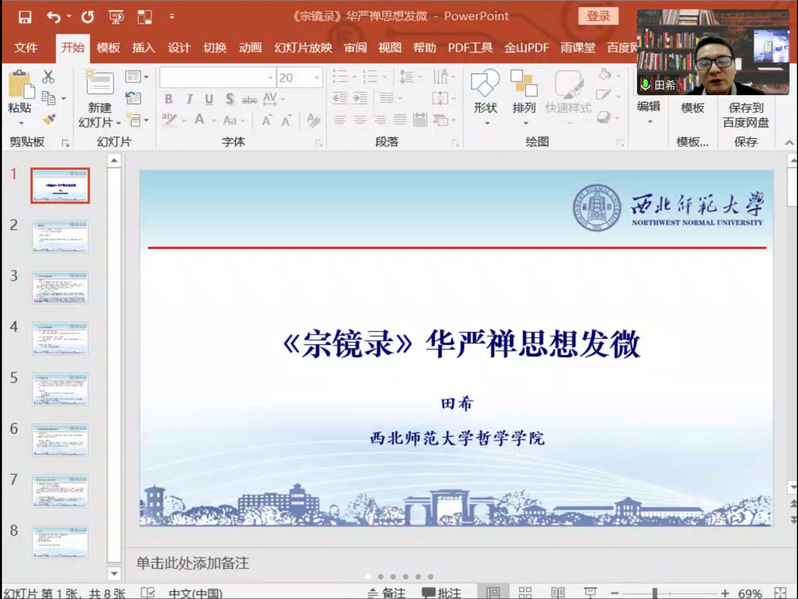Click 备注 in the status bar
This screenshot has width=798, height=599.
386,592
